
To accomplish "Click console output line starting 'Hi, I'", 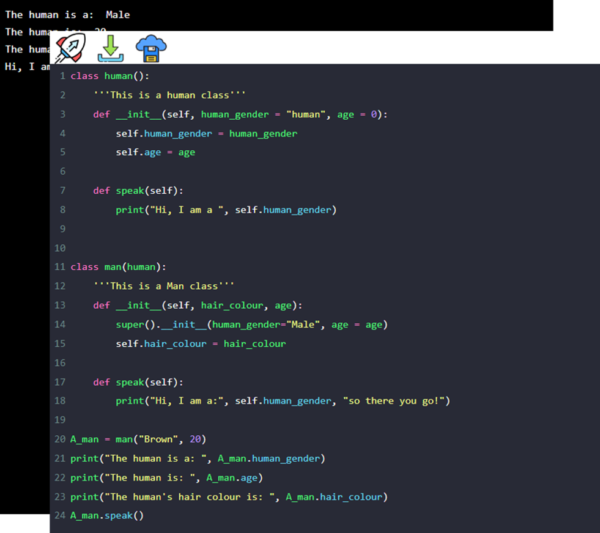I will tap(27, 67).
